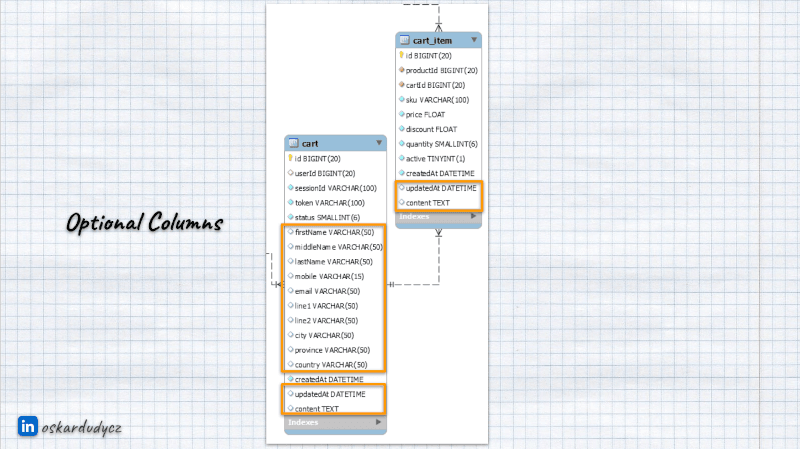Select column middleName VARCHAR(50)
This screenshot has height=449, width=800.
point(339,247)
